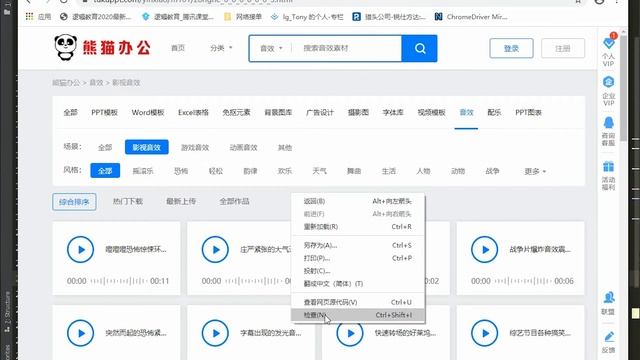Open the 应用 apps grid bookmark
The width and height of the screenshot is (640, 360).
coord(38,17)
